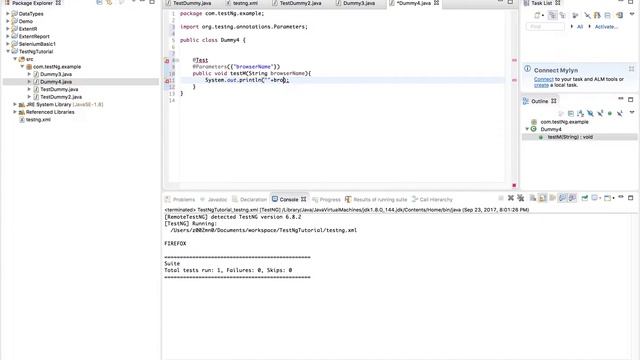Expand the DataTypes project
The image size is (640, 360).
click(x=7, y=14)
